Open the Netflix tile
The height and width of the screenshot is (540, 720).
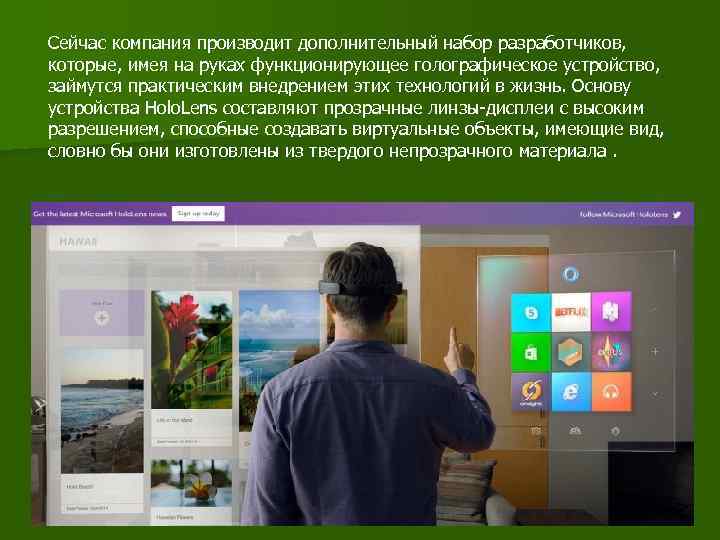[x=571, y=312]
